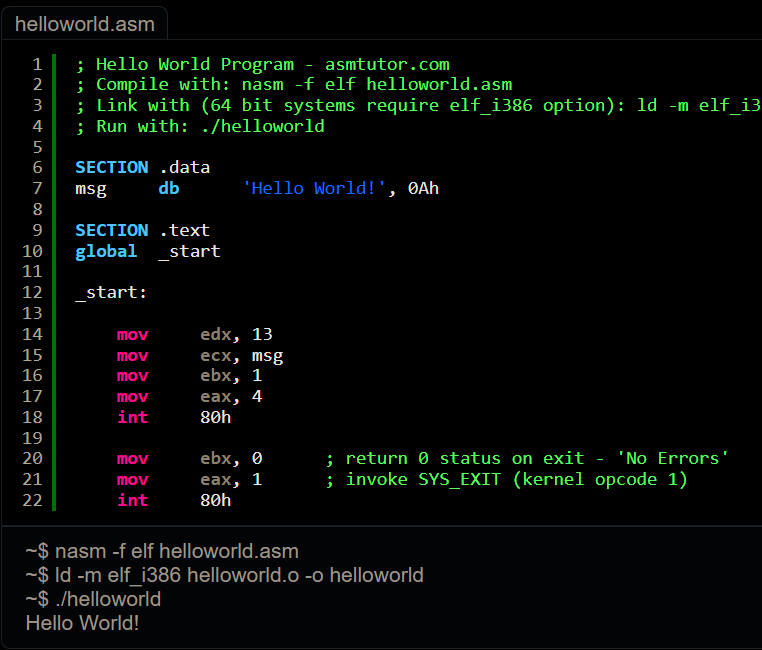Click the ecx, msg operand text
The width and height of the screenshot is (762, 650).
coord(241,355)
